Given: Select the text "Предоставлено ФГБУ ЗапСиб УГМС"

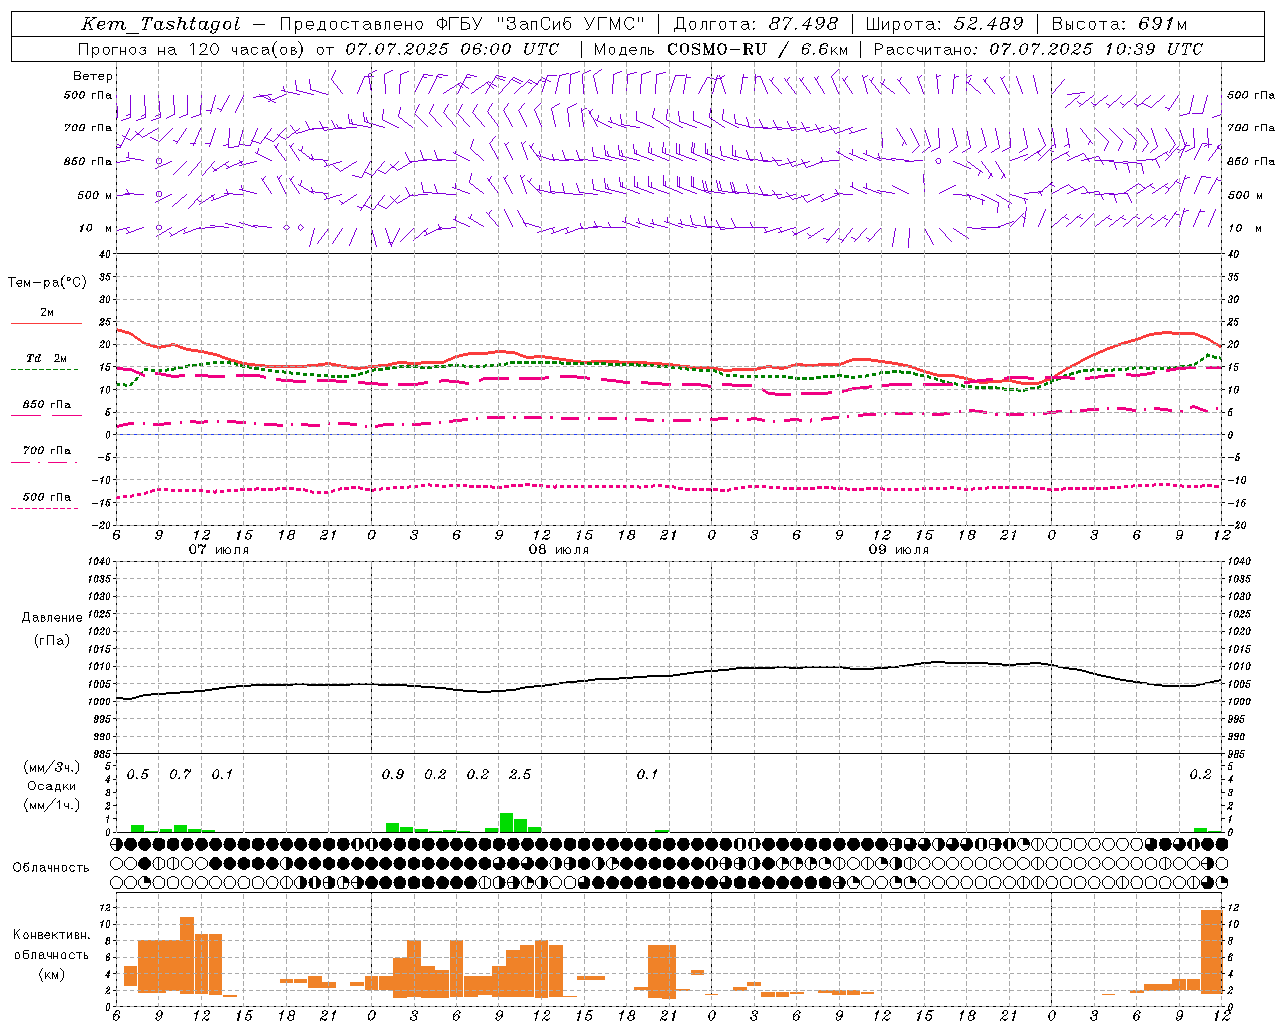Looking at the screenshot, I should coord(462,24).
